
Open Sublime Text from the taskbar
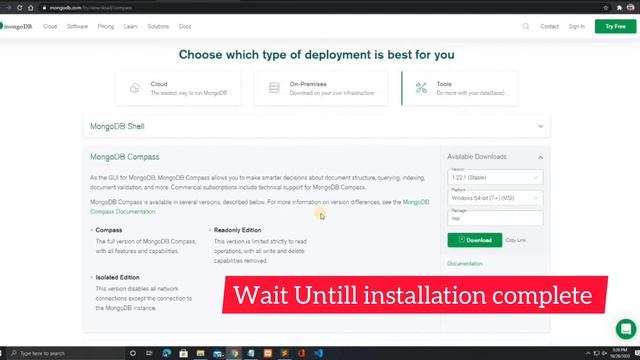[x=284, y=353]
